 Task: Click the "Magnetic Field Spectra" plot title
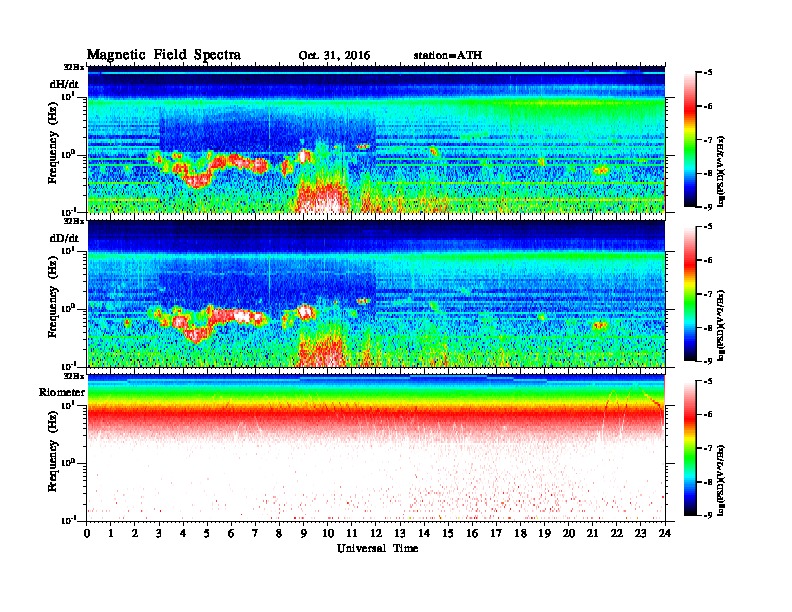pyautogui.click(x=164, y=55)
